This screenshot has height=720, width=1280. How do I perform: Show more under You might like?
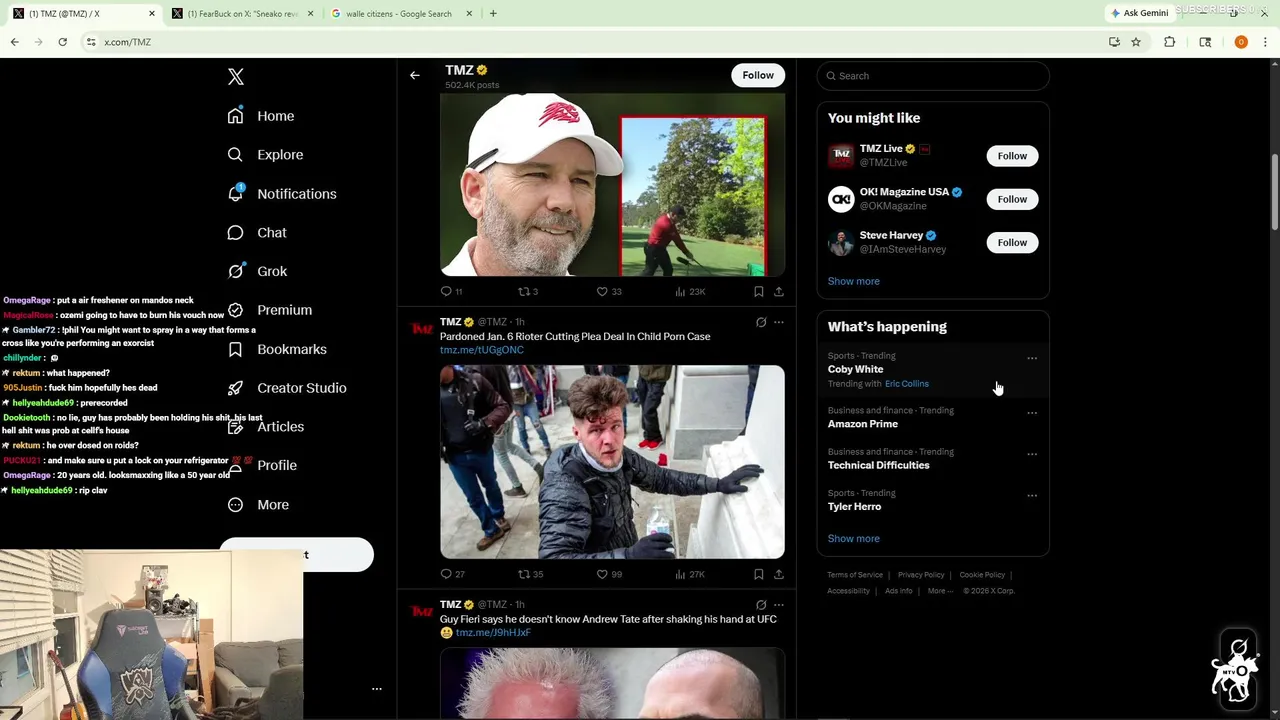(x=854, y=281)
